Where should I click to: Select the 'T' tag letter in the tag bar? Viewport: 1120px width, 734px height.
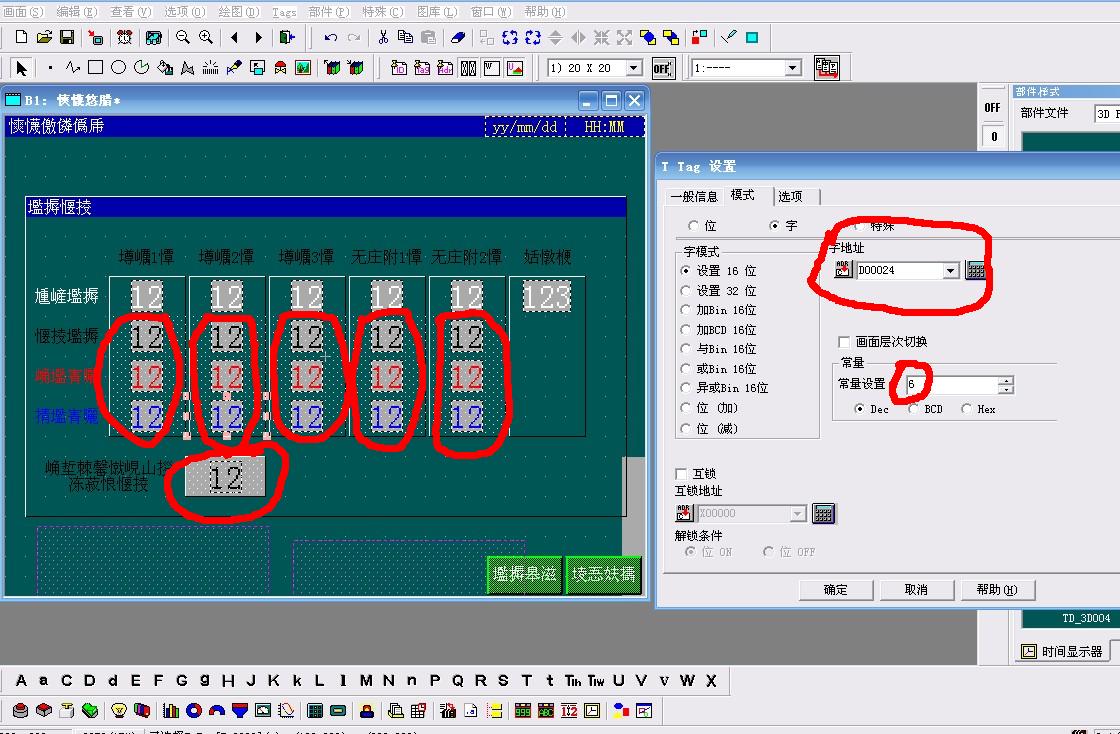coord(526,681)
